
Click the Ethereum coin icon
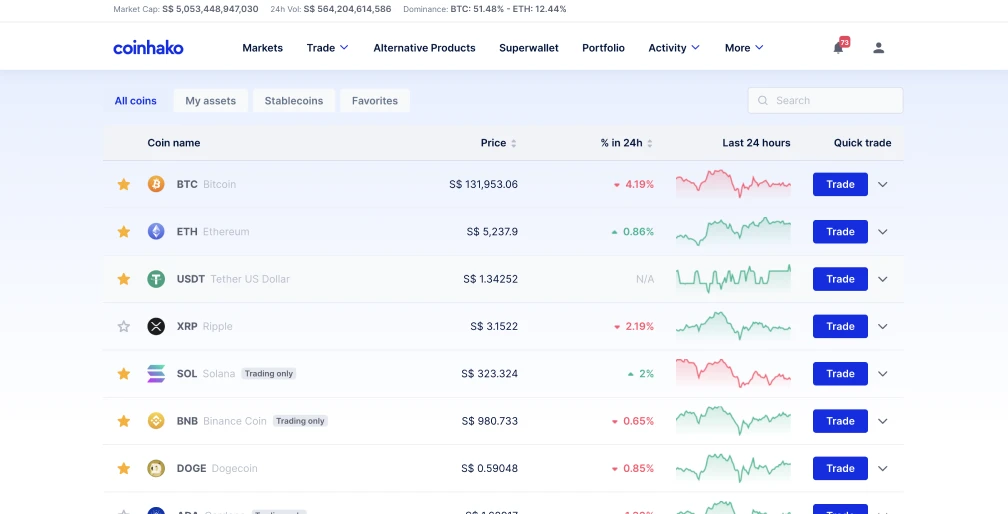click(156, 231)
